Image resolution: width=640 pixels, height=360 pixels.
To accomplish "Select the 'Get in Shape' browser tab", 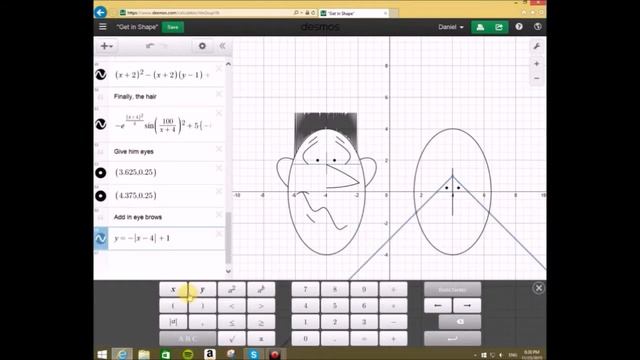I will tap(353, 13).
